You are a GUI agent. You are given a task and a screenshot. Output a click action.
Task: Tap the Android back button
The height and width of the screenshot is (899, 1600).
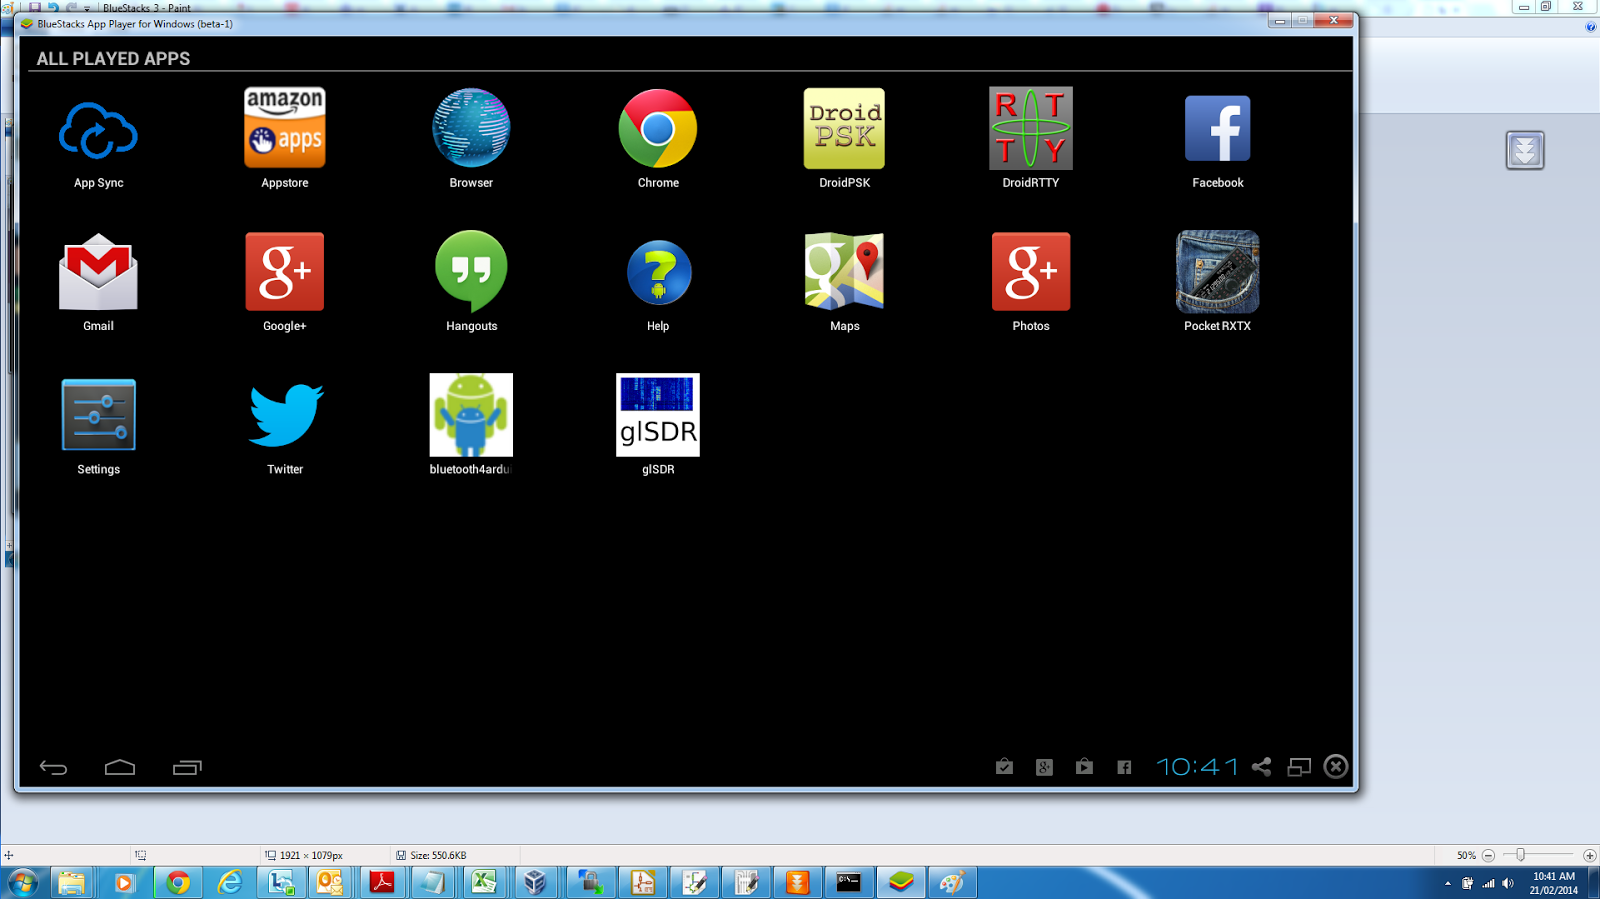(53, 767)
